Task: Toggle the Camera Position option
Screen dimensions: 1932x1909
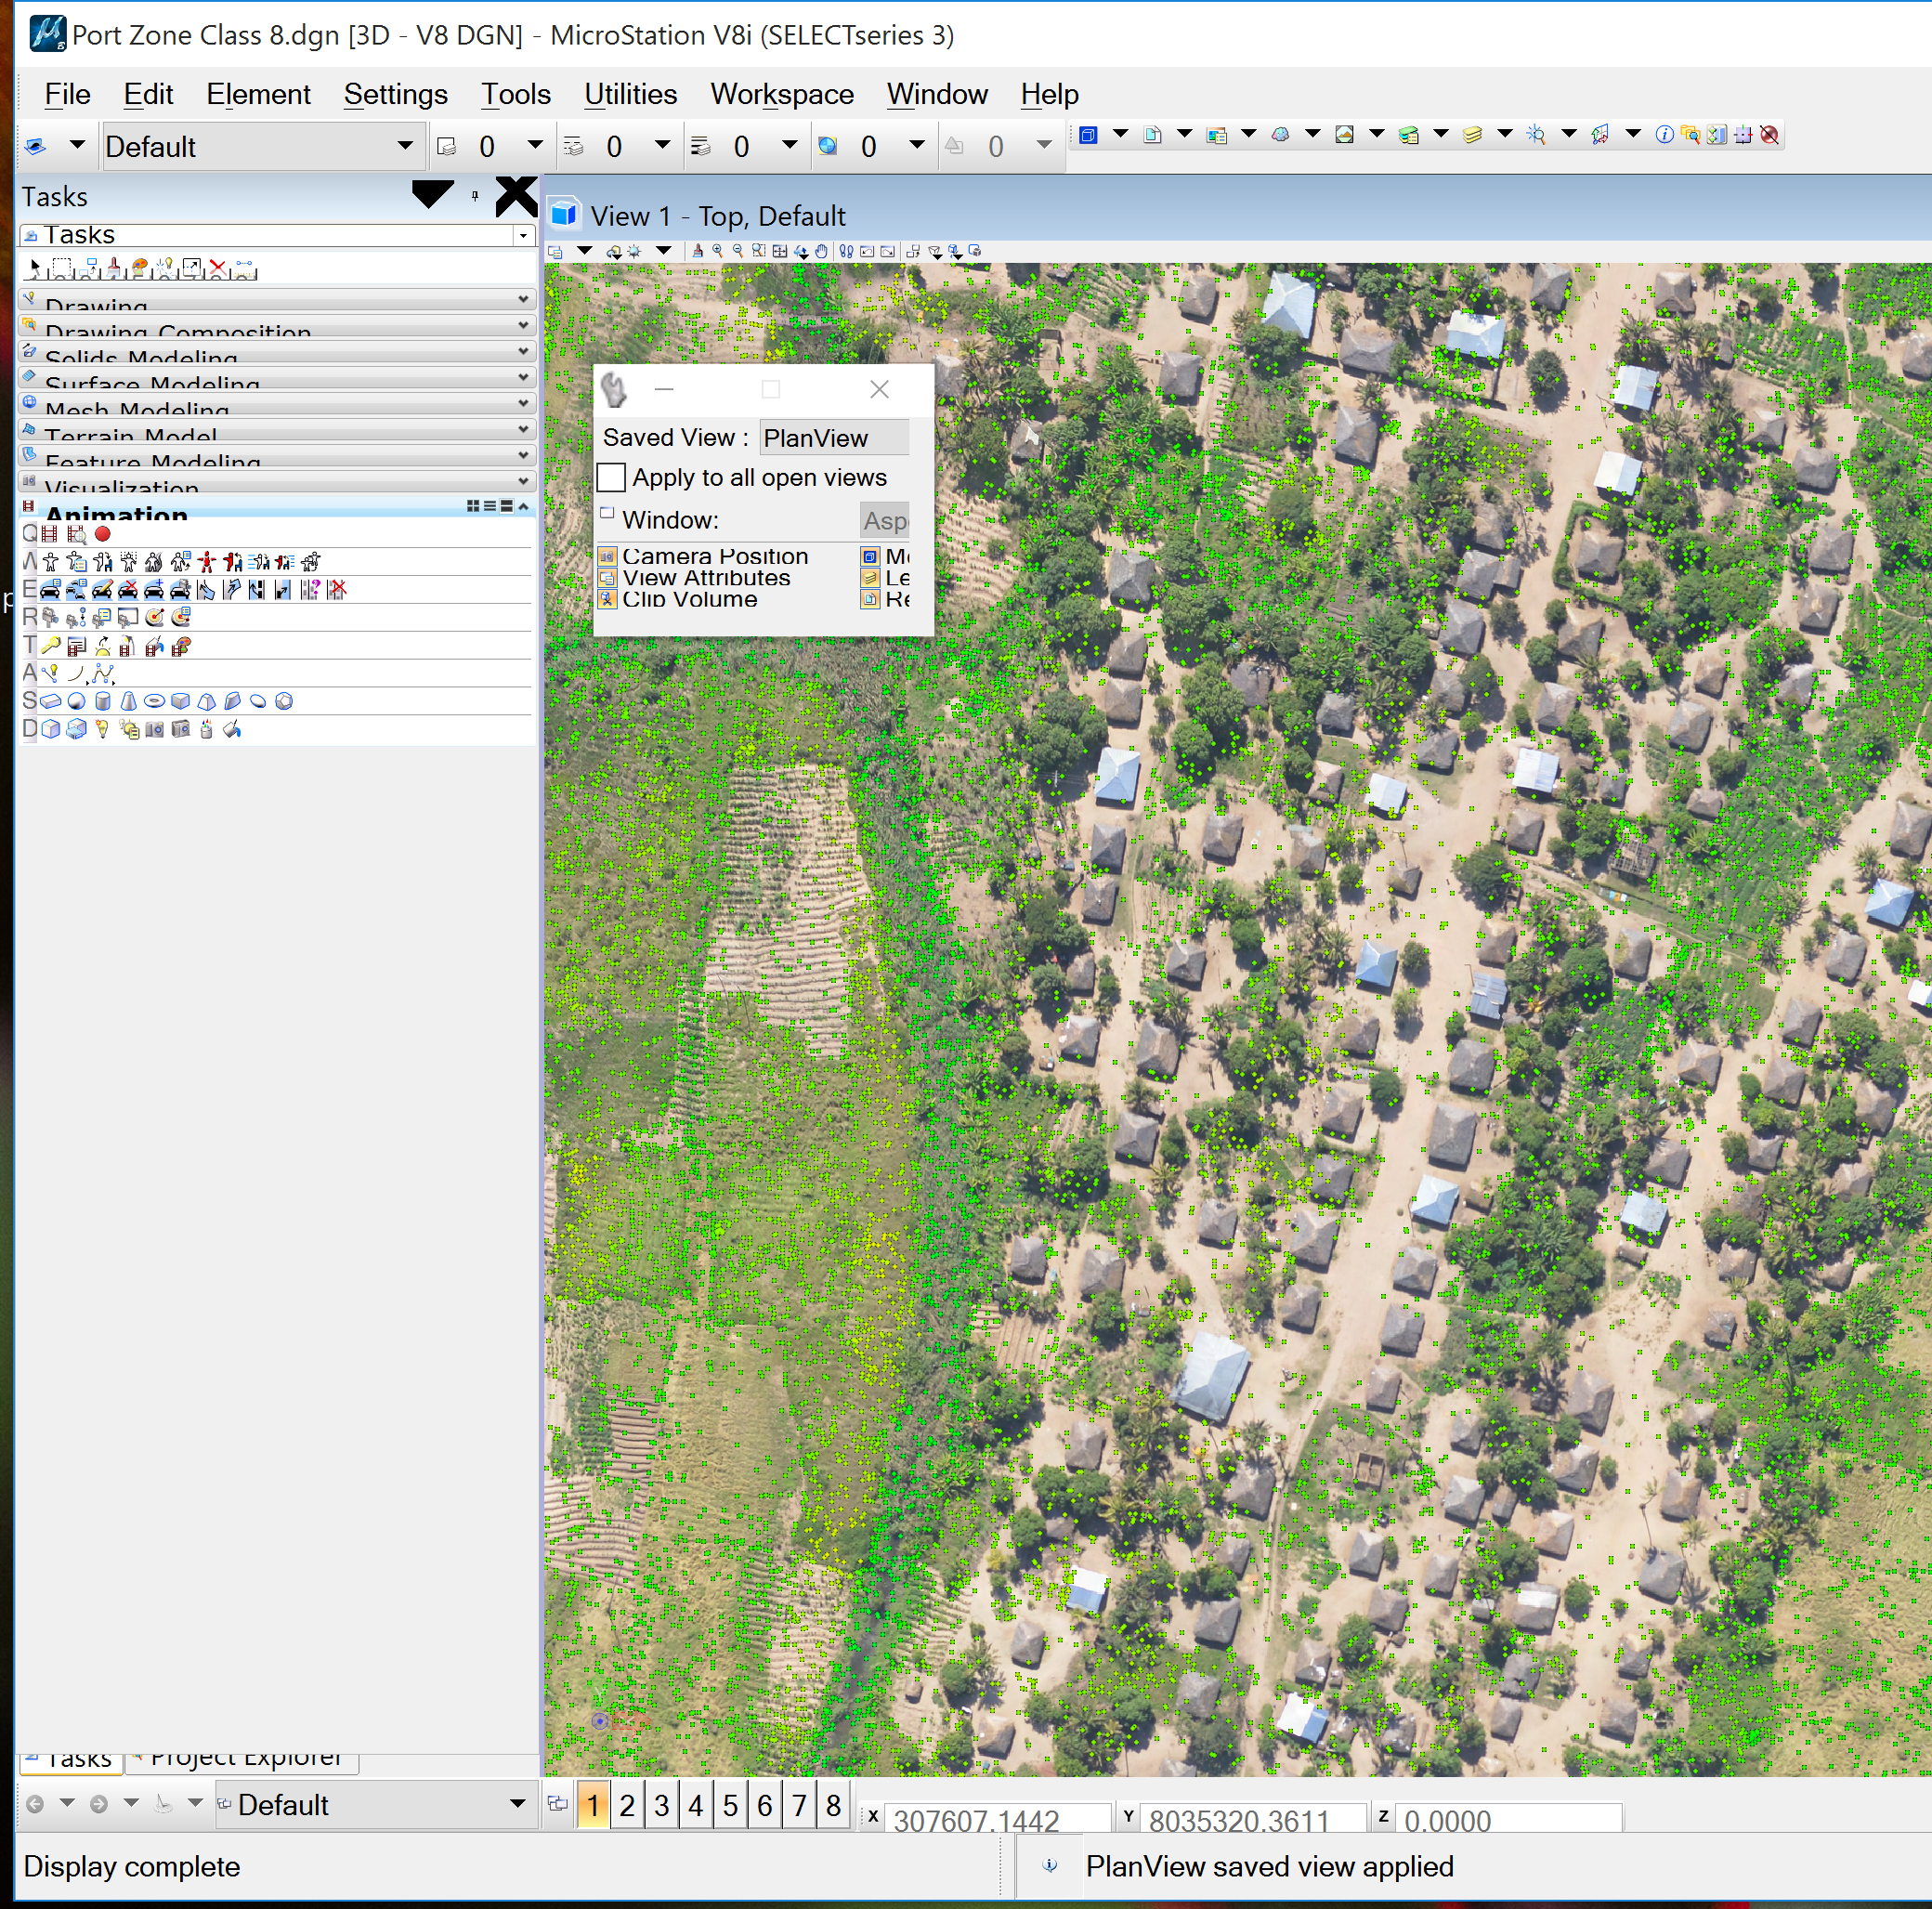Action: click(x=607, y=556)
